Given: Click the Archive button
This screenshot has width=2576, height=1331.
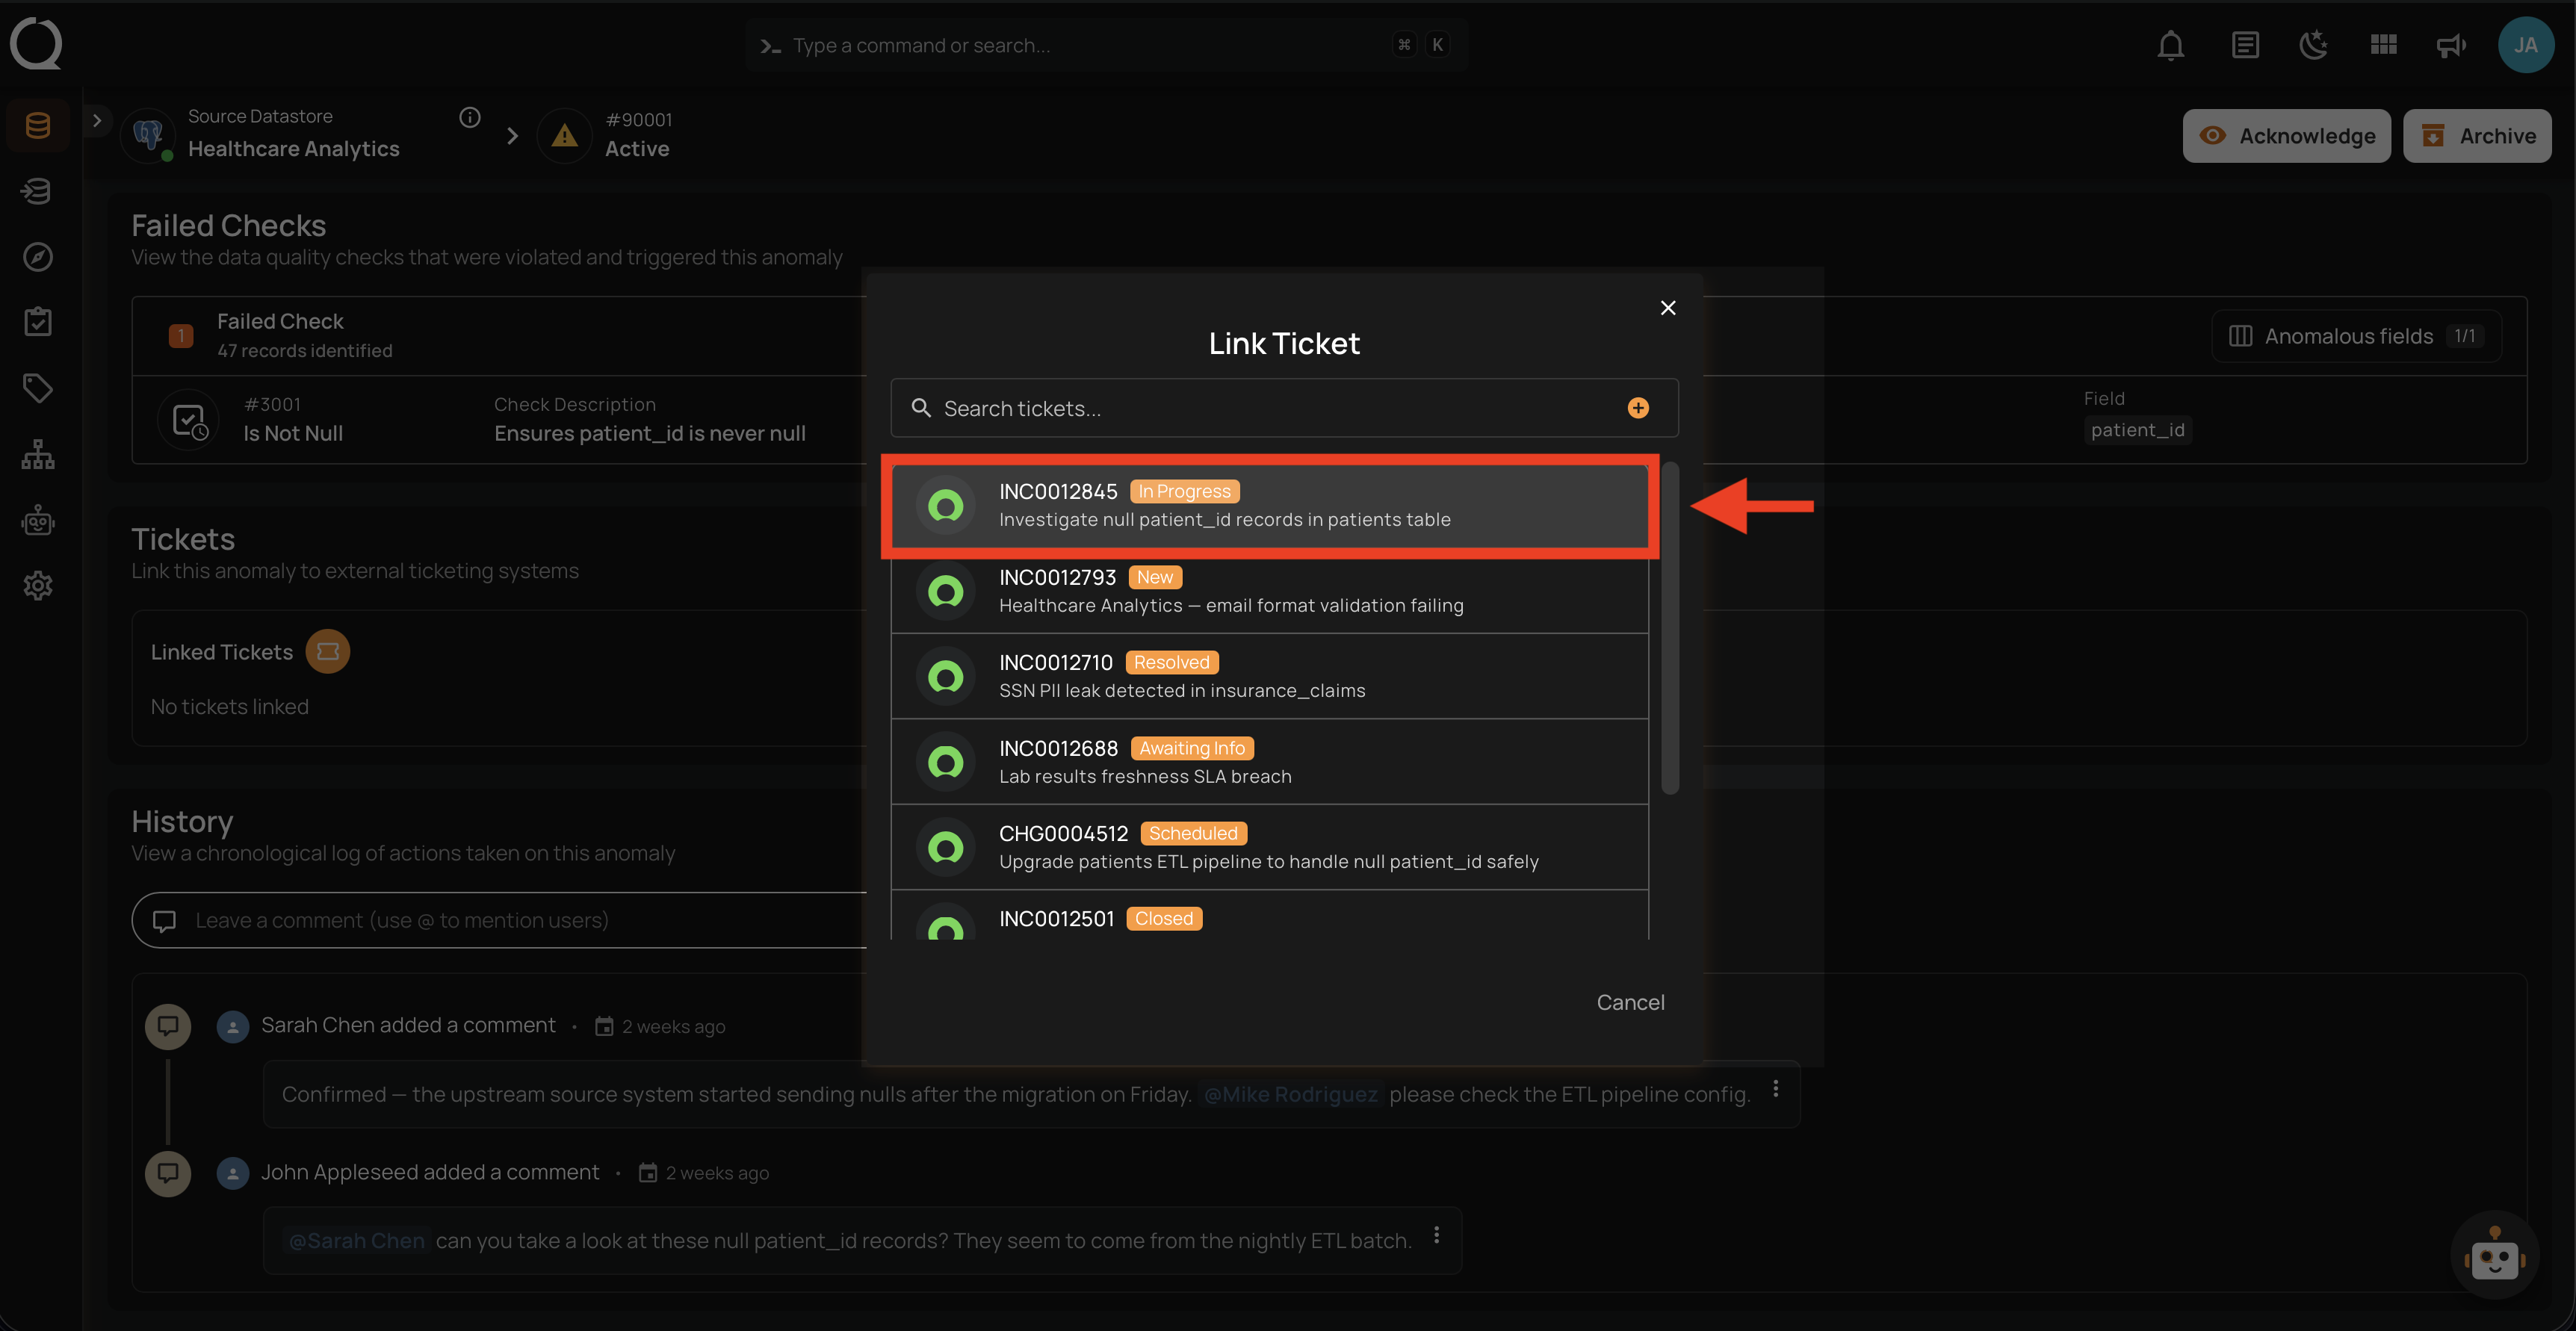Looking at the screenshot, I should 2477,136.
